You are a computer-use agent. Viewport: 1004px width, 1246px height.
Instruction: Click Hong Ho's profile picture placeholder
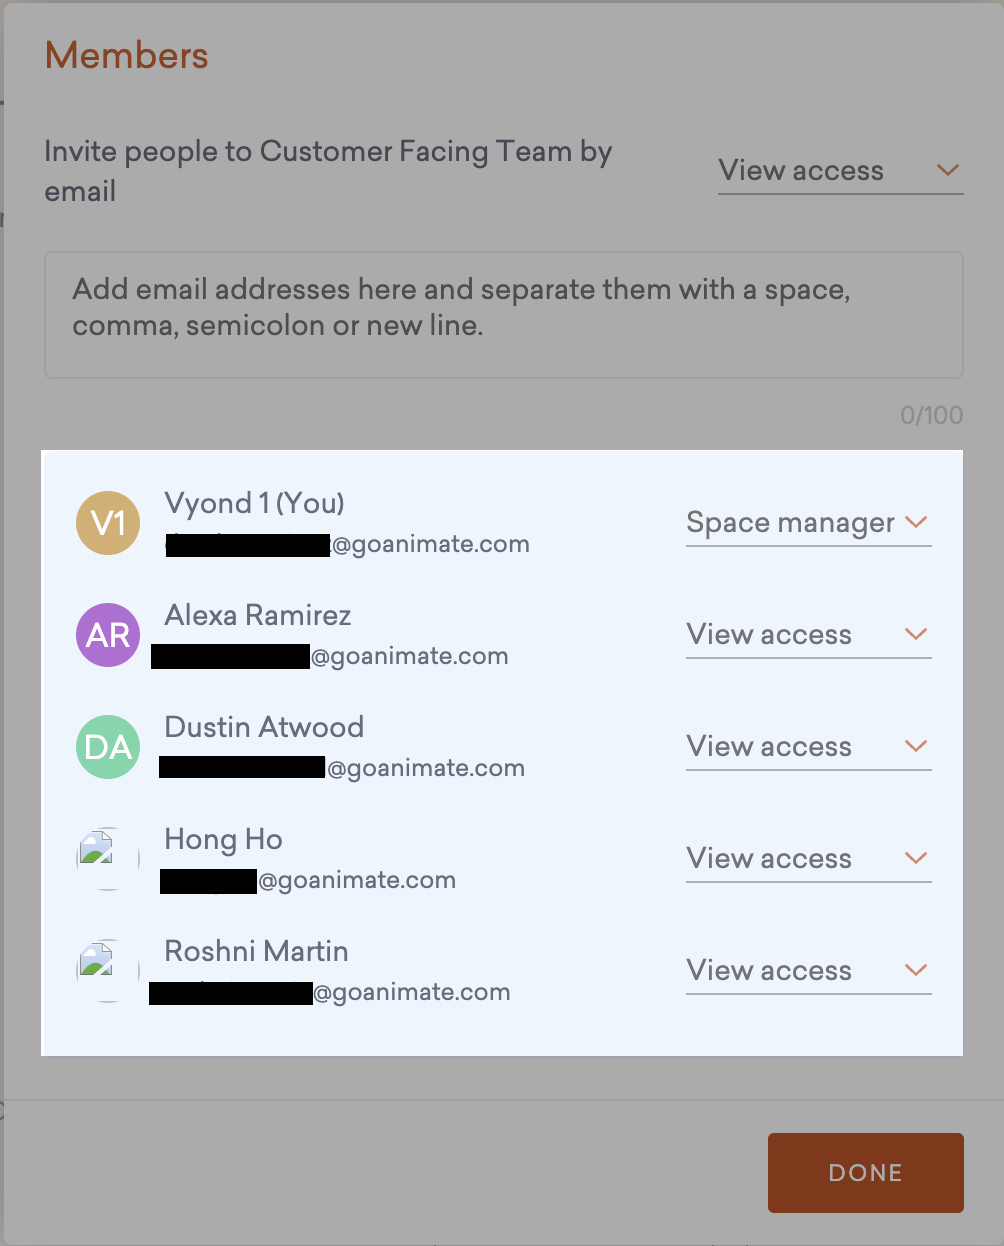108,858
